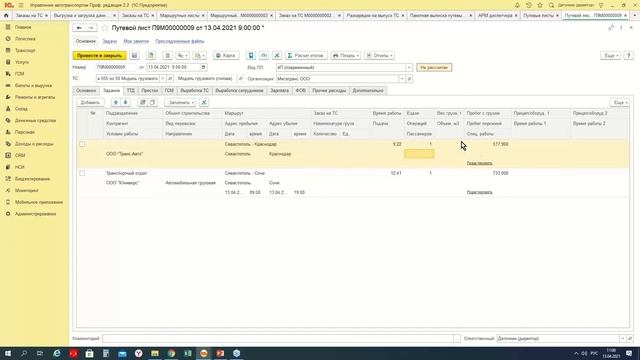Click the teal phone icon in the toolbar

251,56
